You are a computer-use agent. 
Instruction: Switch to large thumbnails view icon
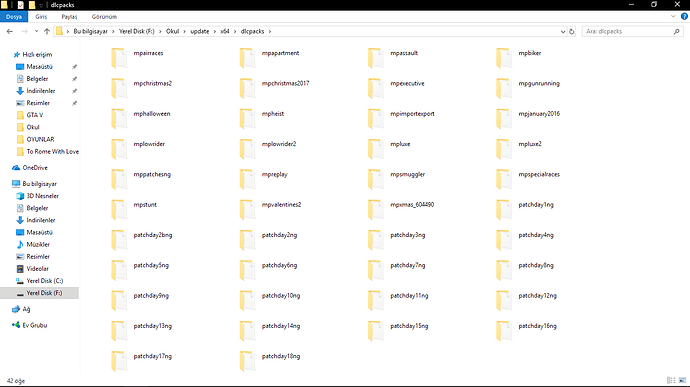[683, 380]
